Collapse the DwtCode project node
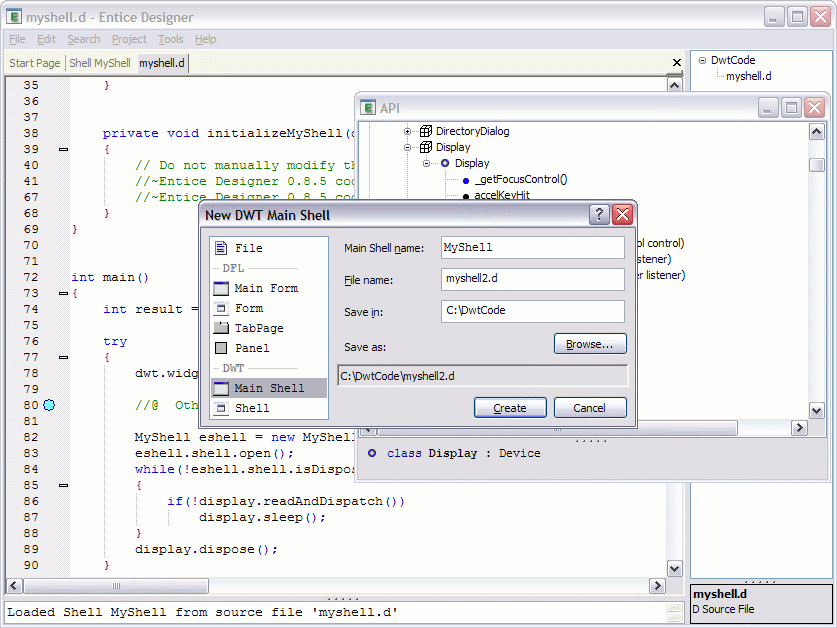This screenshot has width=837, height=628. point(702,60)
